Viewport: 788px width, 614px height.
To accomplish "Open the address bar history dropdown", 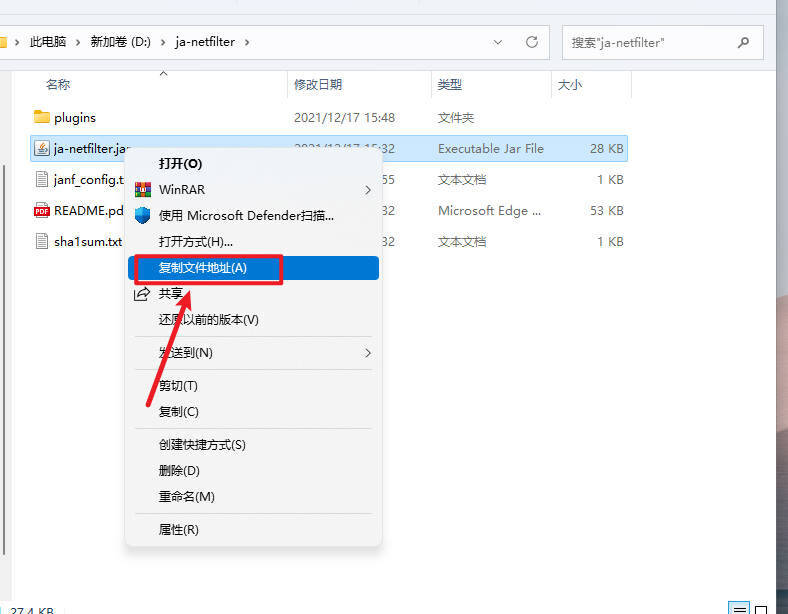I will point(498,42).
